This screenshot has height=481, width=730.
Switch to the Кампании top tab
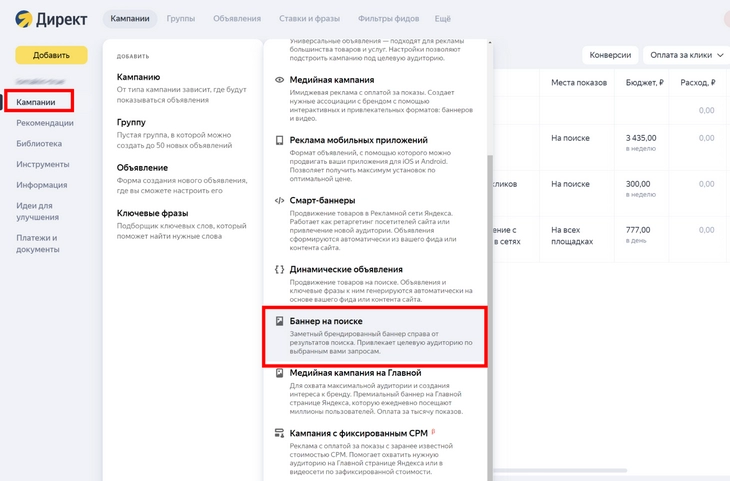click(130, 19)
